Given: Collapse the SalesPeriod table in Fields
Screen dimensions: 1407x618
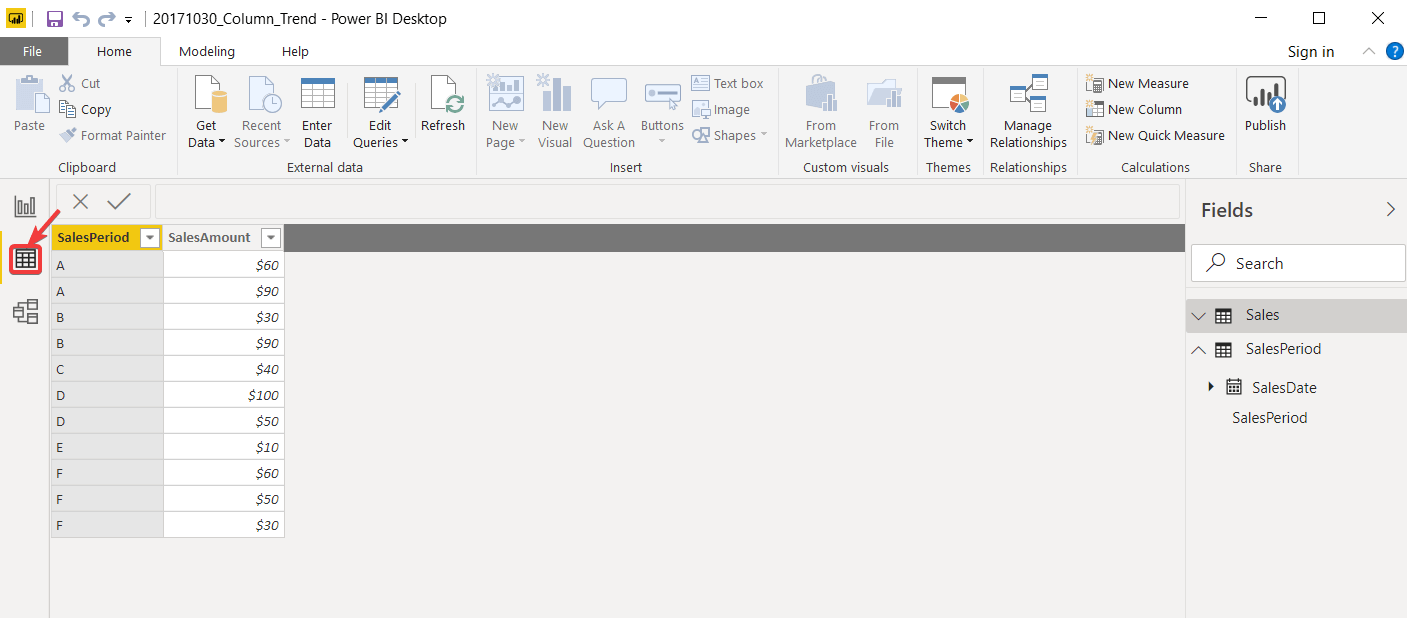Looking at the screenshot, I should (x=1199, y=349).
